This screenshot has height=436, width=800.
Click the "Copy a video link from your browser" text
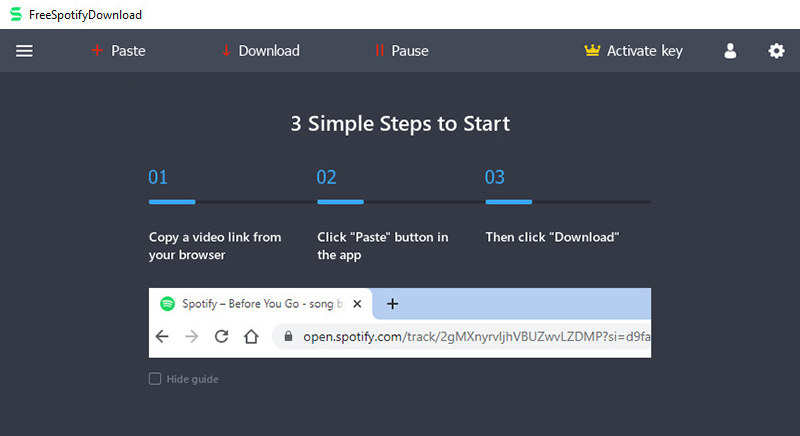pyautogui.click(x=215, y=246)
